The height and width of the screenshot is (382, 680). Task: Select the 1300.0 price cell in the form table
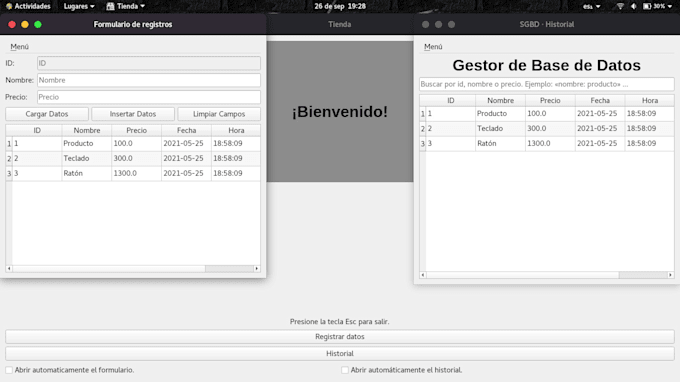137,173
